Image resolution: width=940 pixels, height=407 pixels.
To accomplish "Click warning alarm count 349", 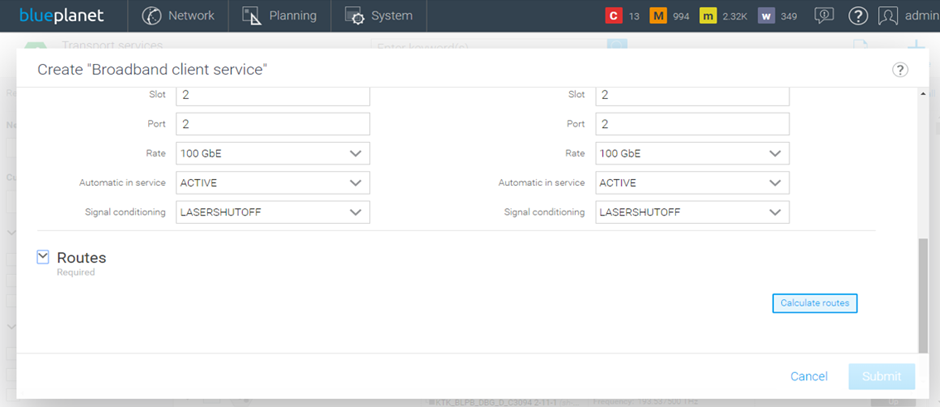I will click(789, 17).
